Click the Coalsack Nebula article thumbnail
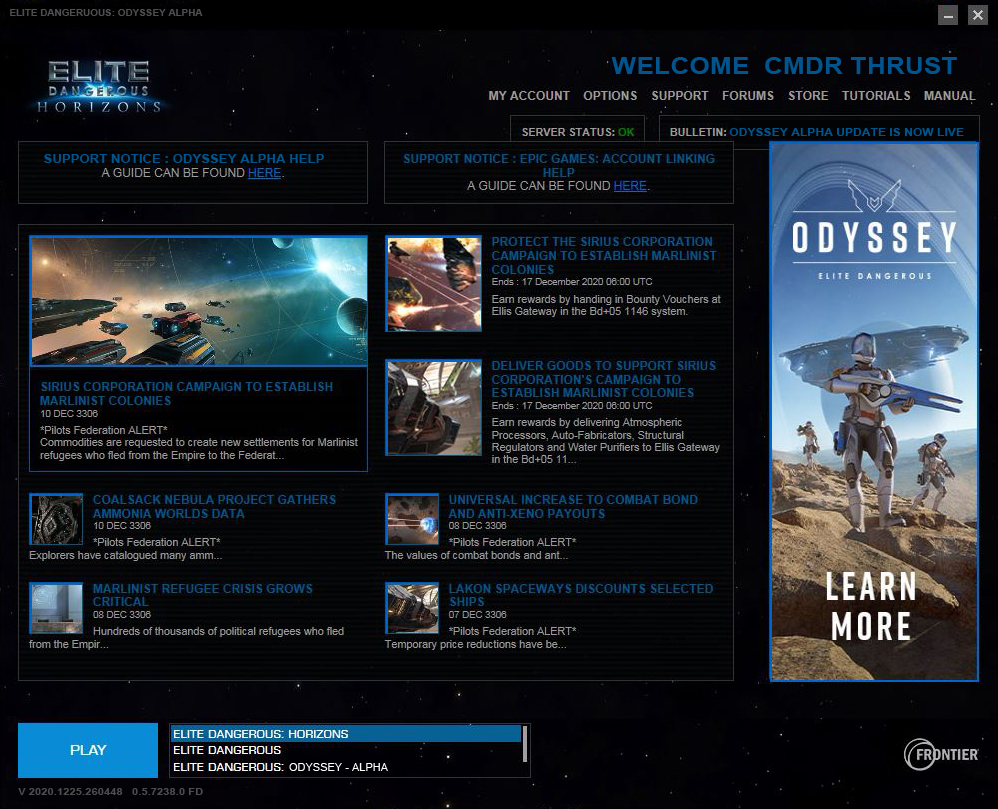The width and height of the screenshot is (998, 809). pyautogui.click(x=56, y=519)
